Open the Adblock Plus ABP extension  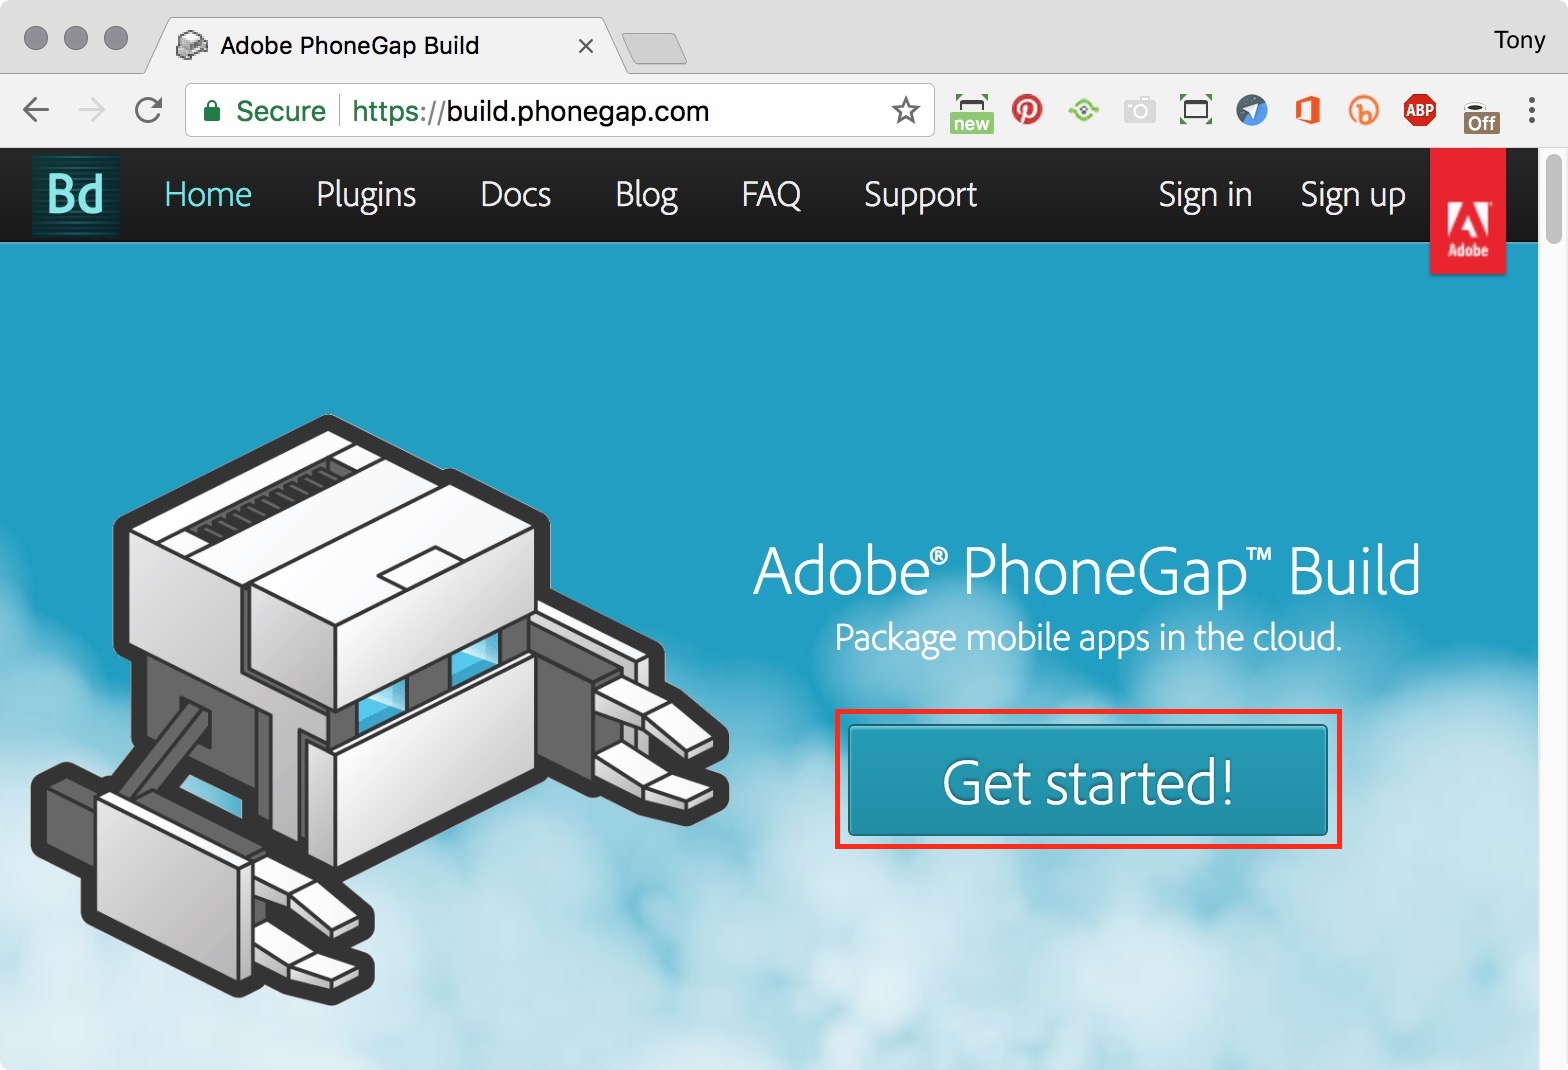click(1419, 109)
